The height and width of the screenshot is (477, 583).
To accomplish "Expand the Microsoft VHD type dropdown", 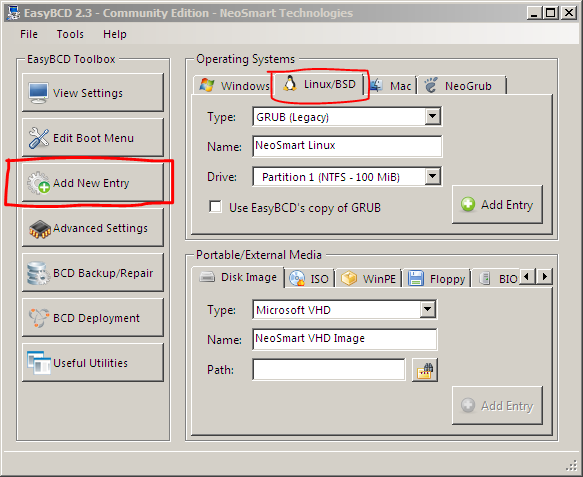I will pyautogui.click(x=428, y=309).
